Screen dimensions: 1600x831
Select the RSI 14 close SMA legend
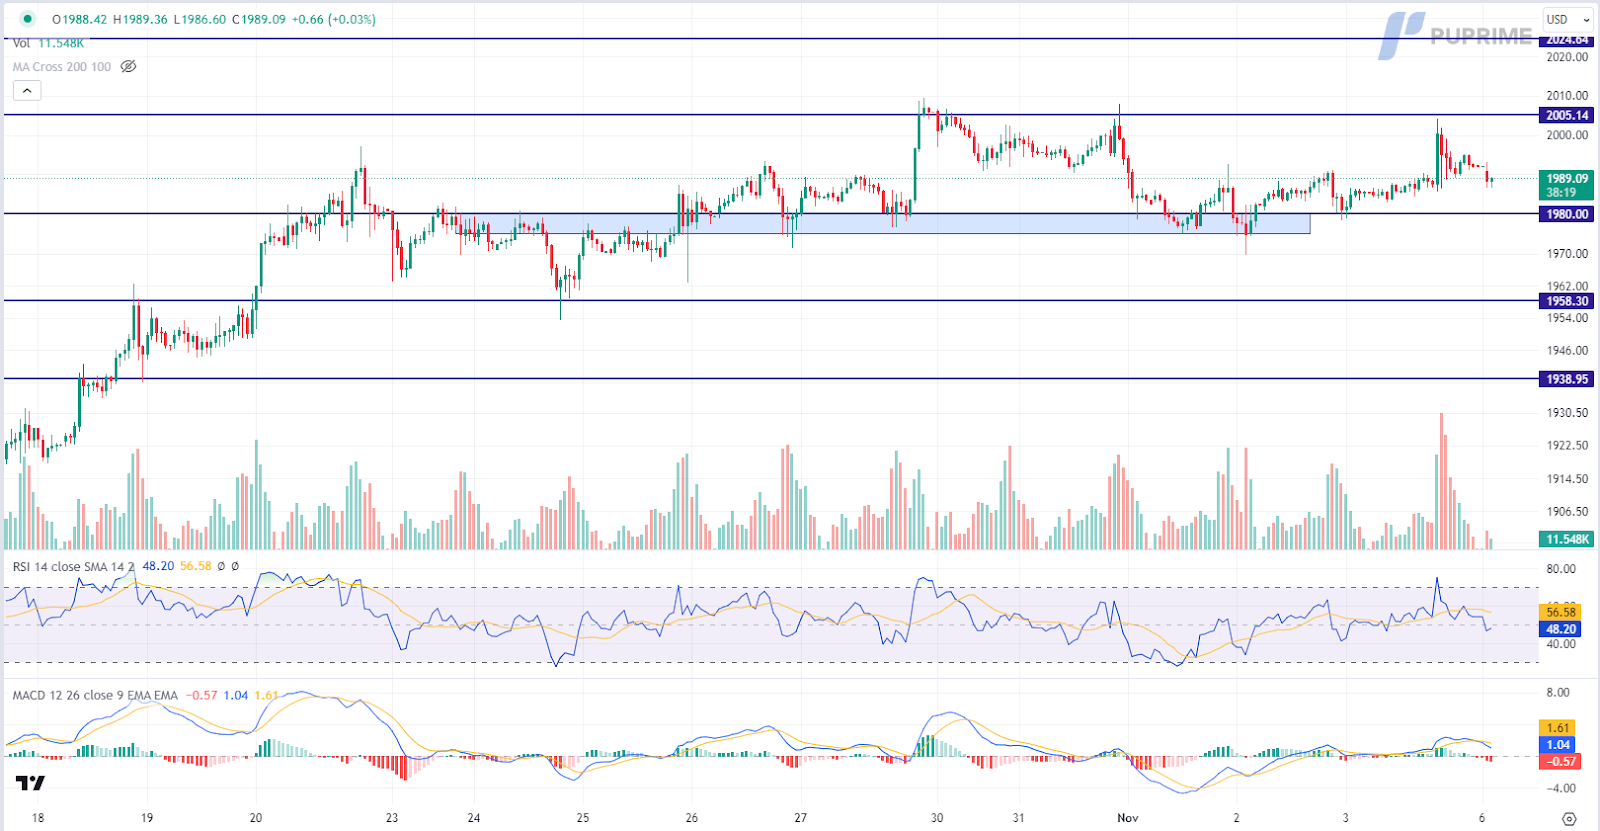73,566
